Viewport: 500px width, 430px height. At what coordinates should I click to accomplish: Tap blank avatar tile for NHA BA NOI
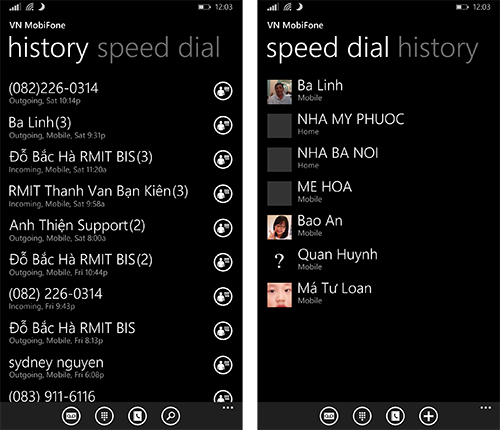click(x=279, y=159)
